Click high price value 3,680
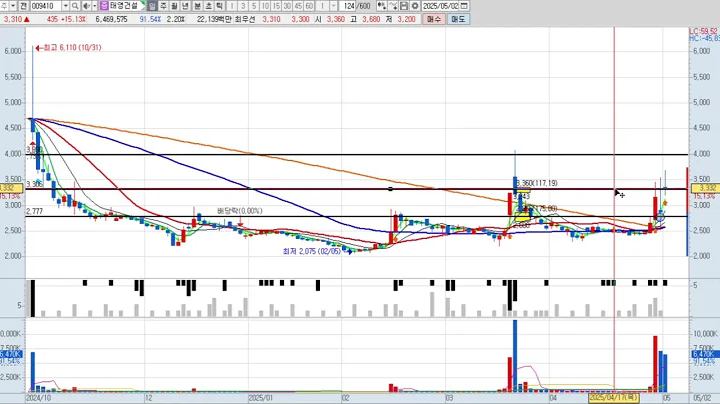This screenshot has width=720, height=404. tap(371, 19)
